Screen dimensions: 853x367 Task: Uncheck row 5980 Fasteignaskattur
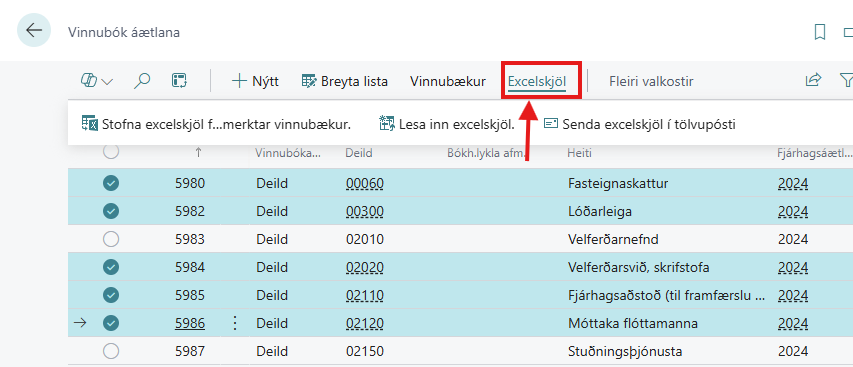click(x=111, y=183)
